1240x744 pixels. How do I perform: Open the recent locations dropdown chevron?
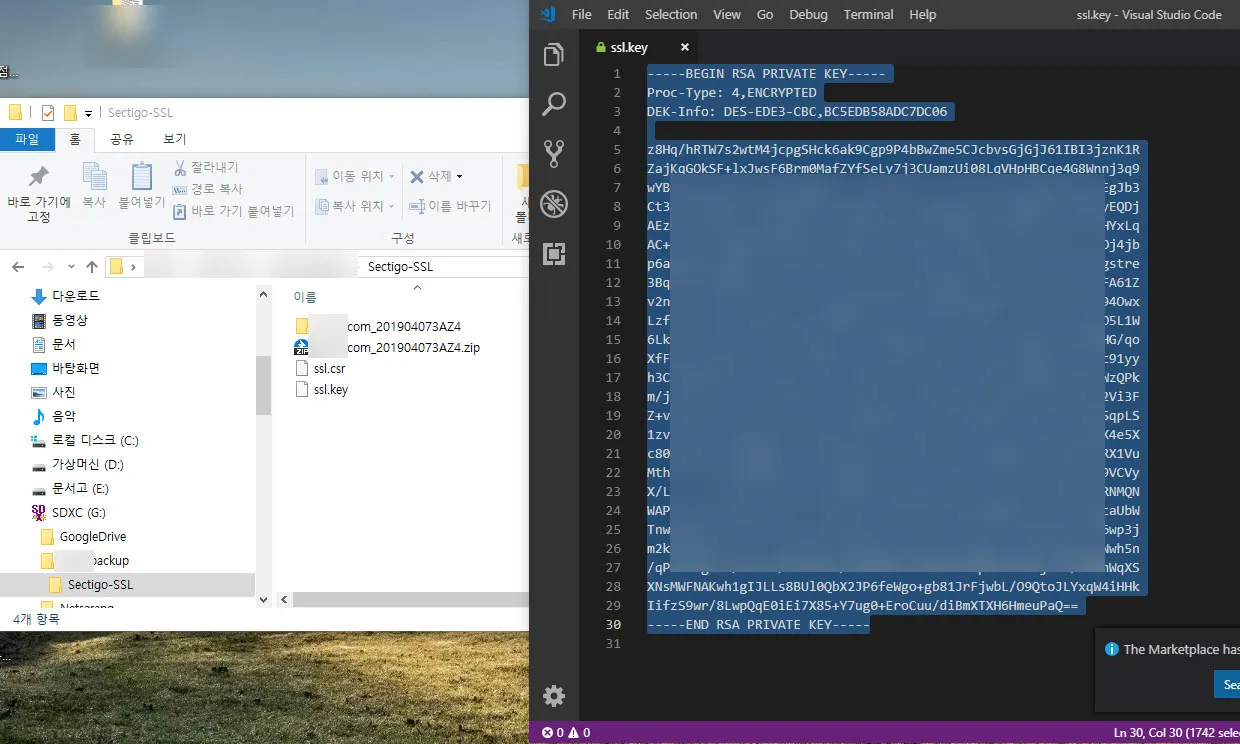[x=71, y=267]
